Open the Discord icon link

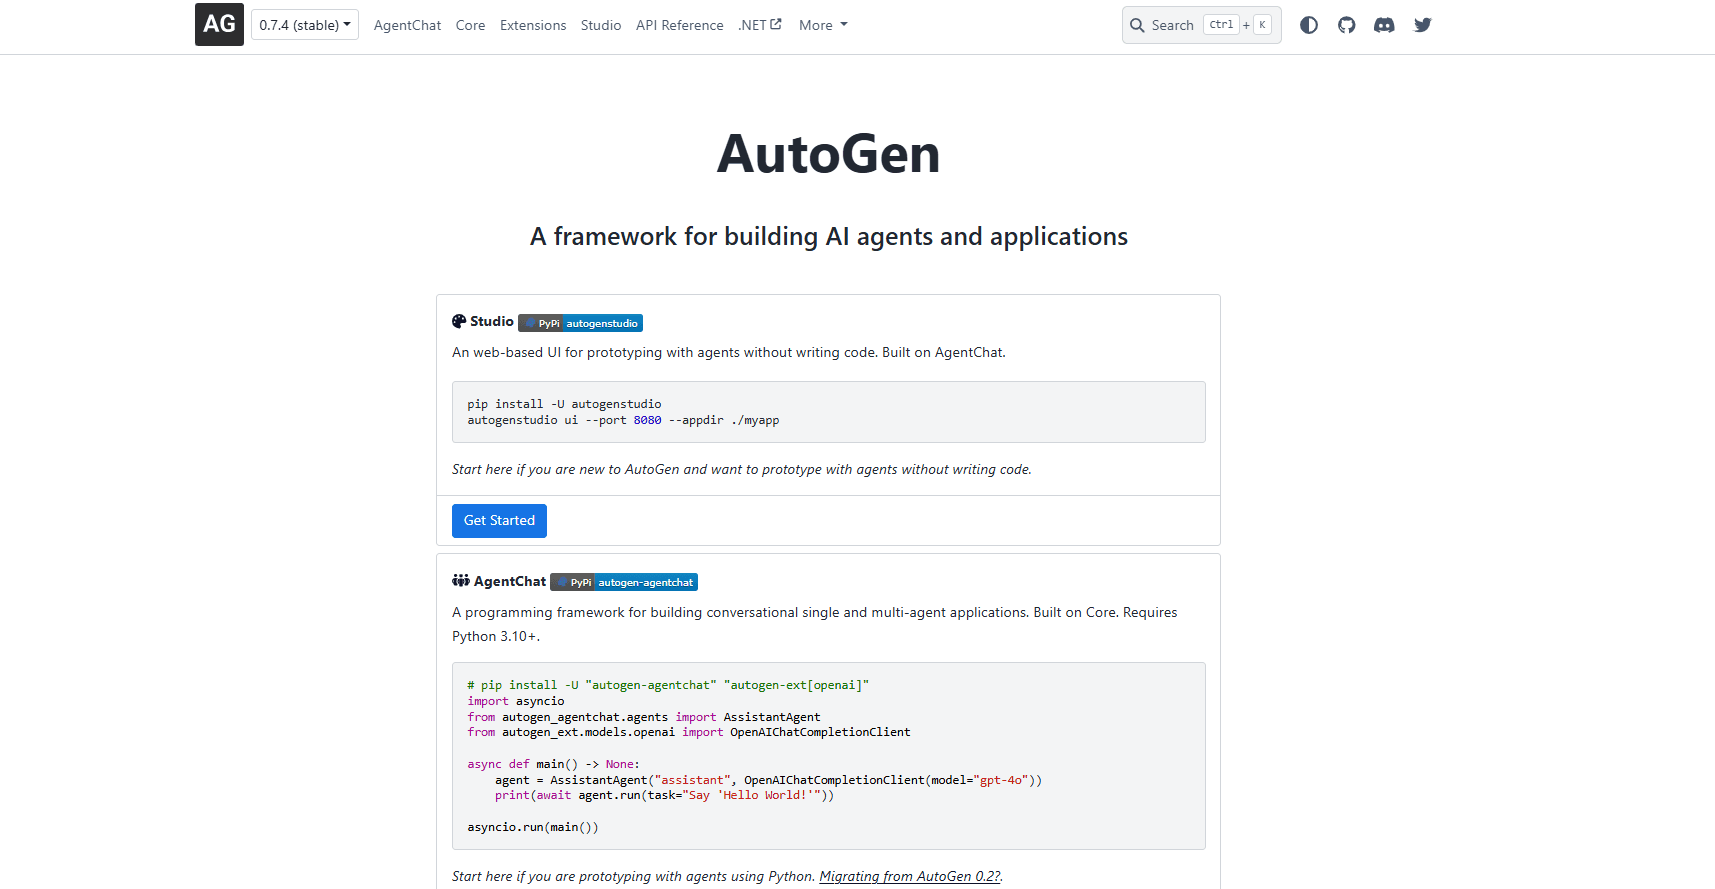(1384, 25)
